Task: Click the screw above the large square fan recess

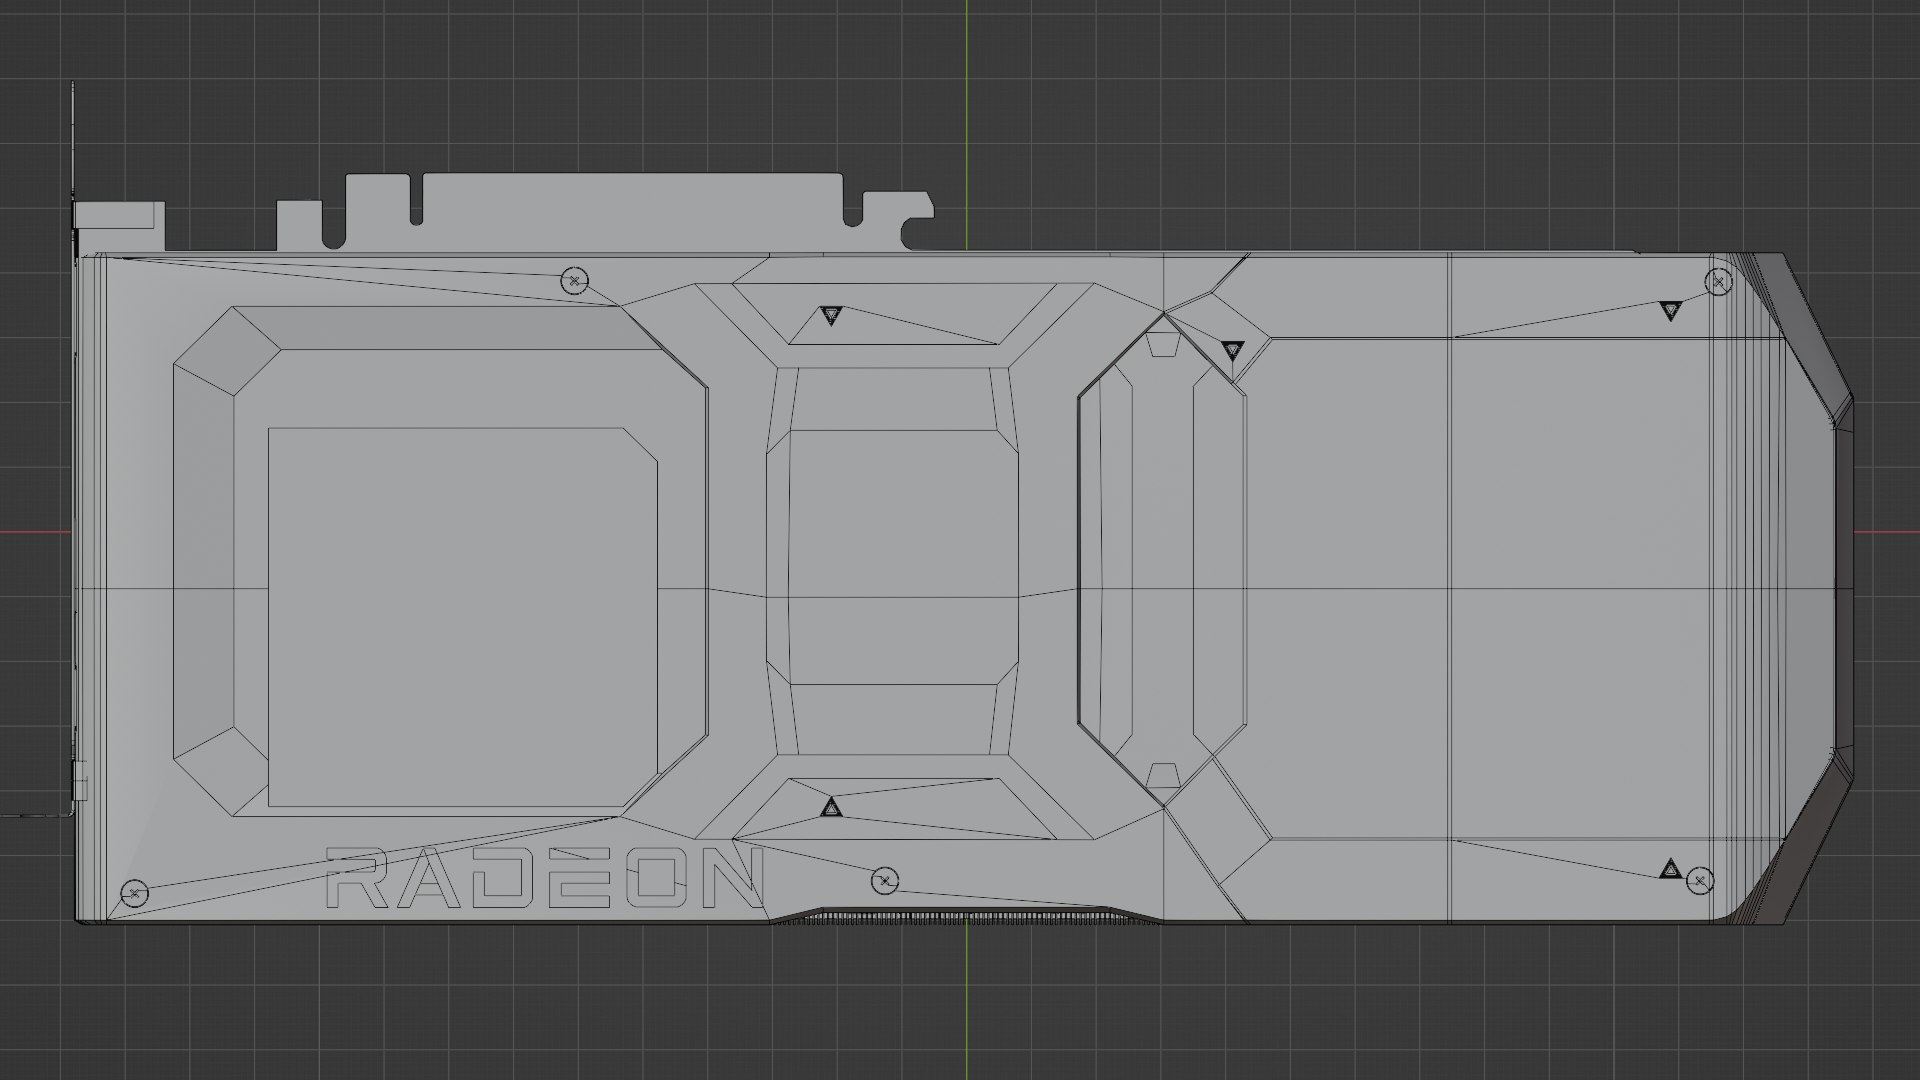Action: (x=574, y=281)
